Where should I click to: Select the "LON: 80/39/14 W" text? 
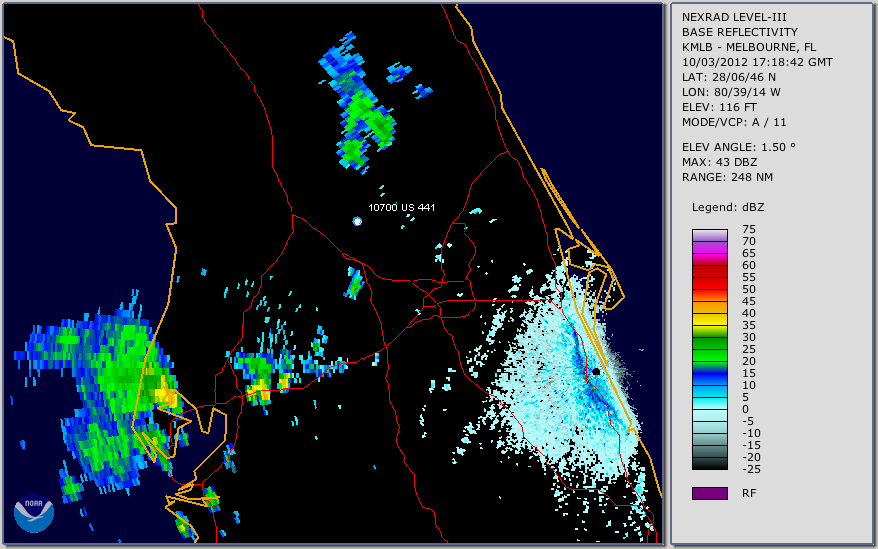point(731,92)
